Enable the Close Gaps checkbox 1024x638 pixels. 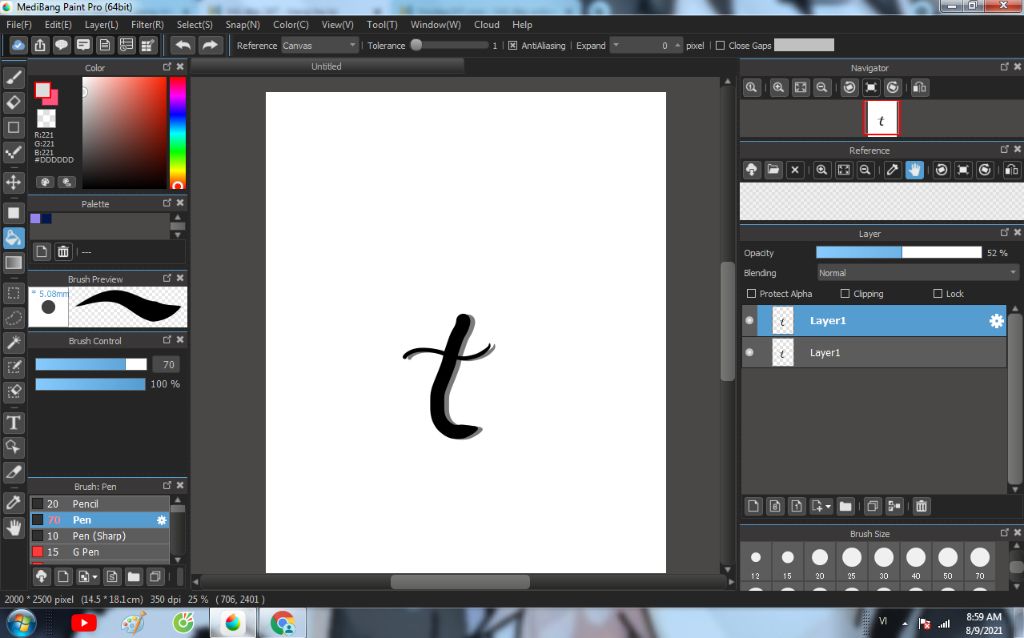720,46
